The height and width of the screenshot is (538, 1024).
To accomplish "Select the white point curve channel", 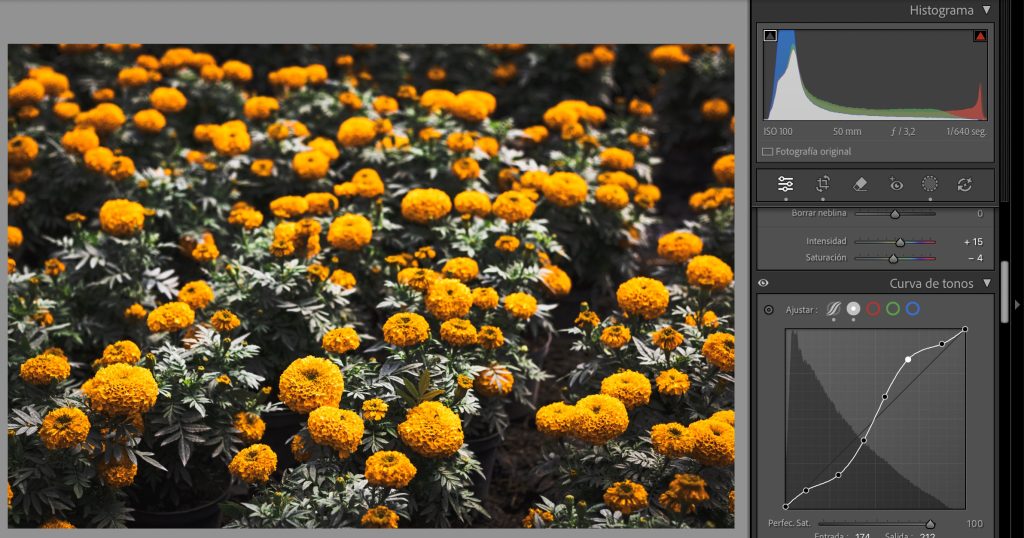I will (x=854, y=309).
